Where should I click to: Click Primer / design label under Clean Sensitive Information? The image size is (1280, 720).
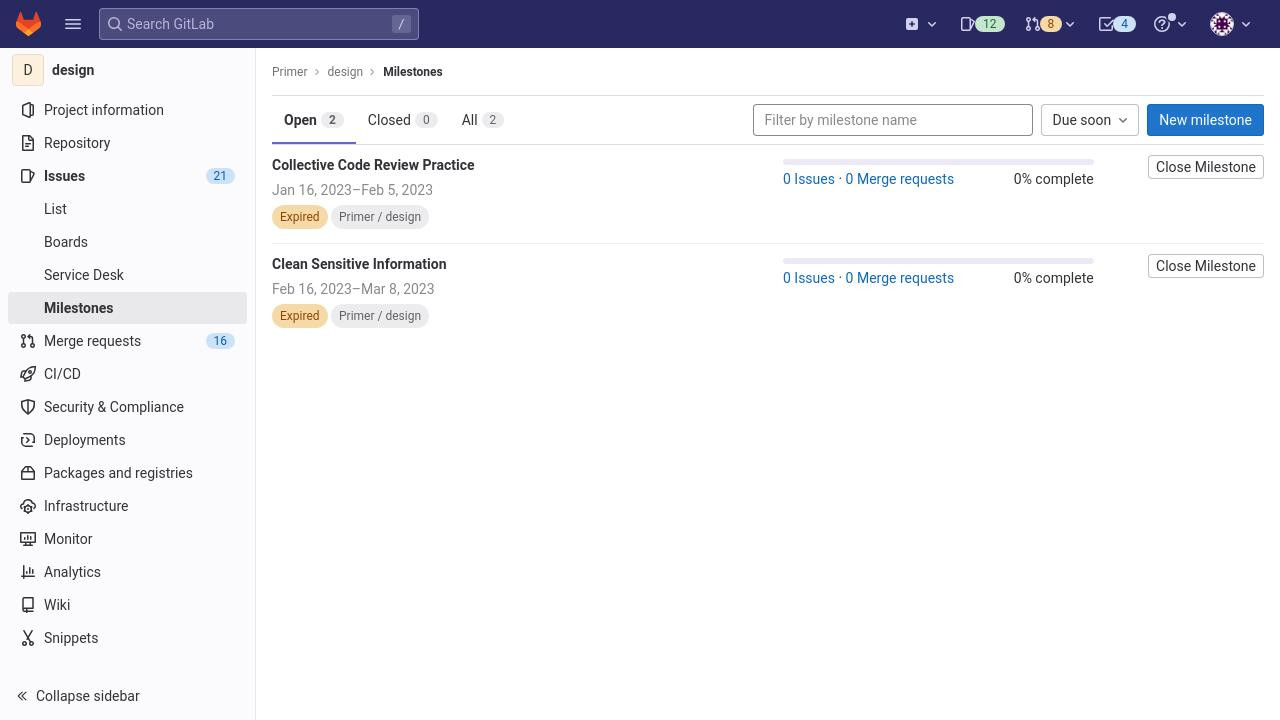point(380,316)
